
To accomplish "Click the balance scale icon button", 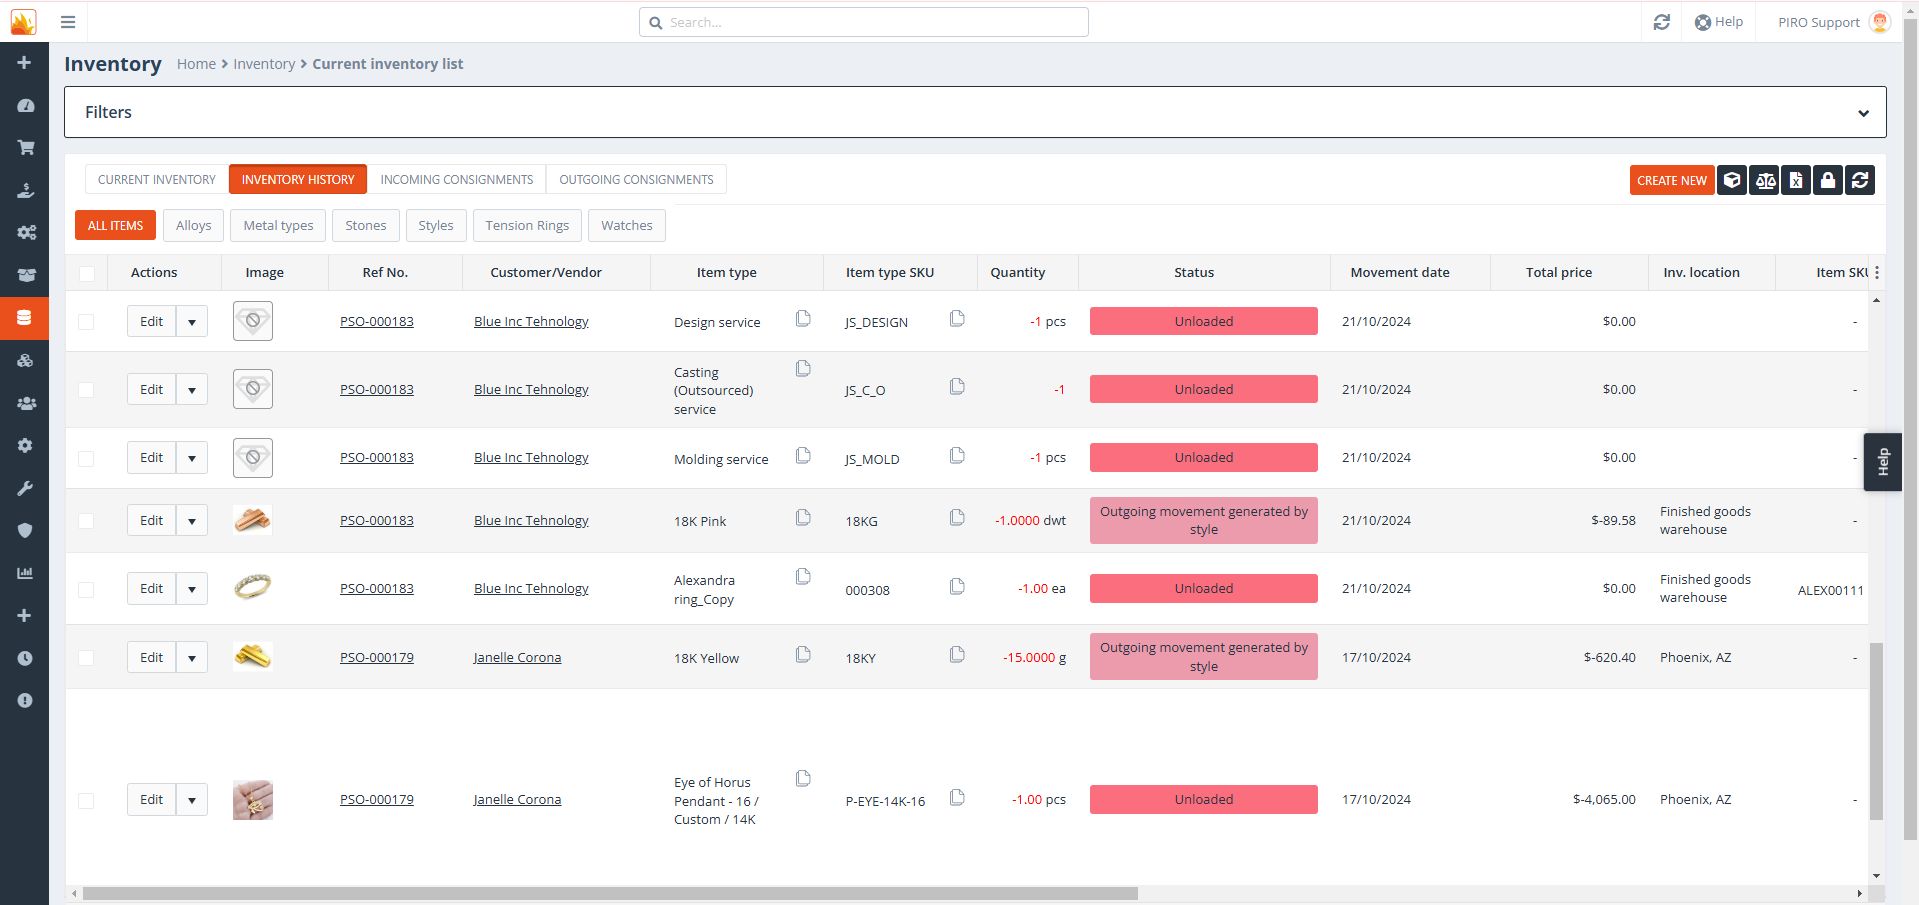I will (x=1765, y=180).
